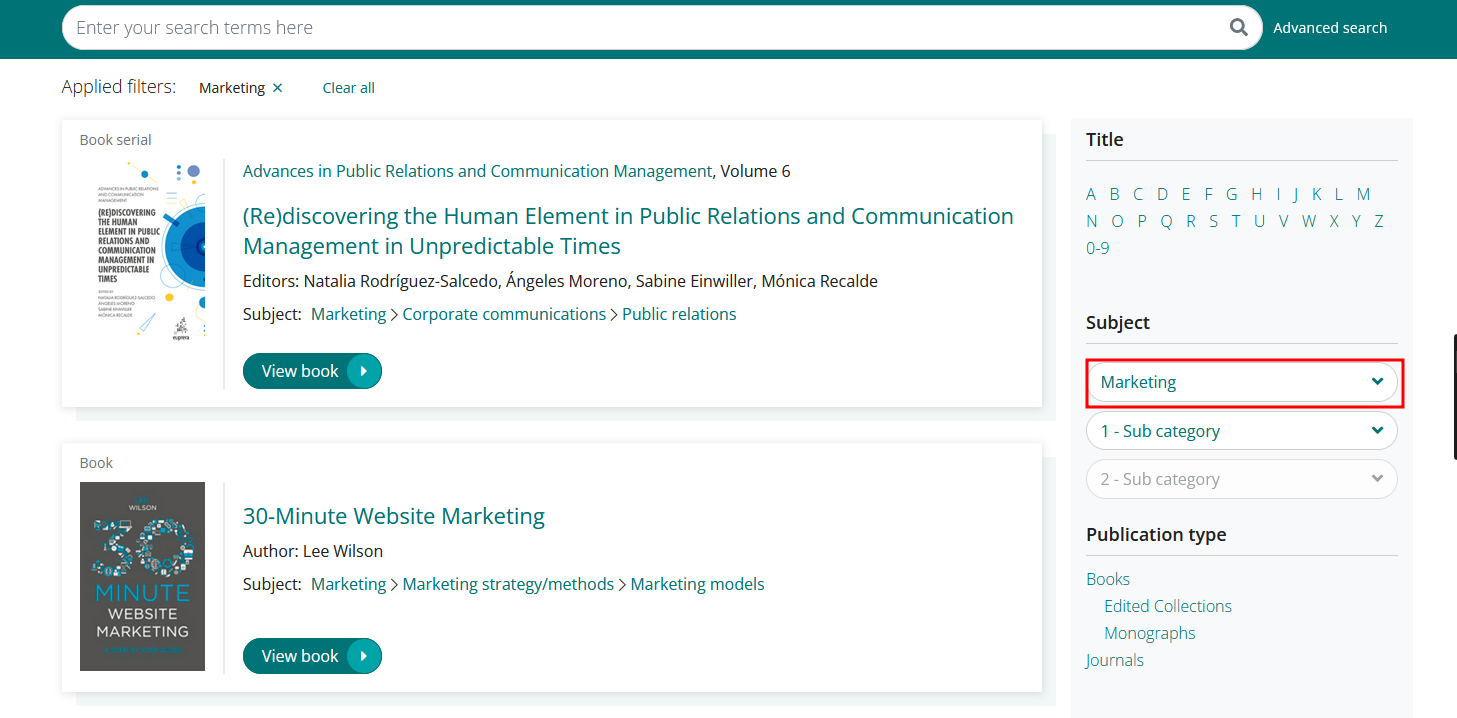Click the arrow icon on first View book button
The height and width of the screenshot is (718, 1457).
pyautogui.click(x=364, y=371)
